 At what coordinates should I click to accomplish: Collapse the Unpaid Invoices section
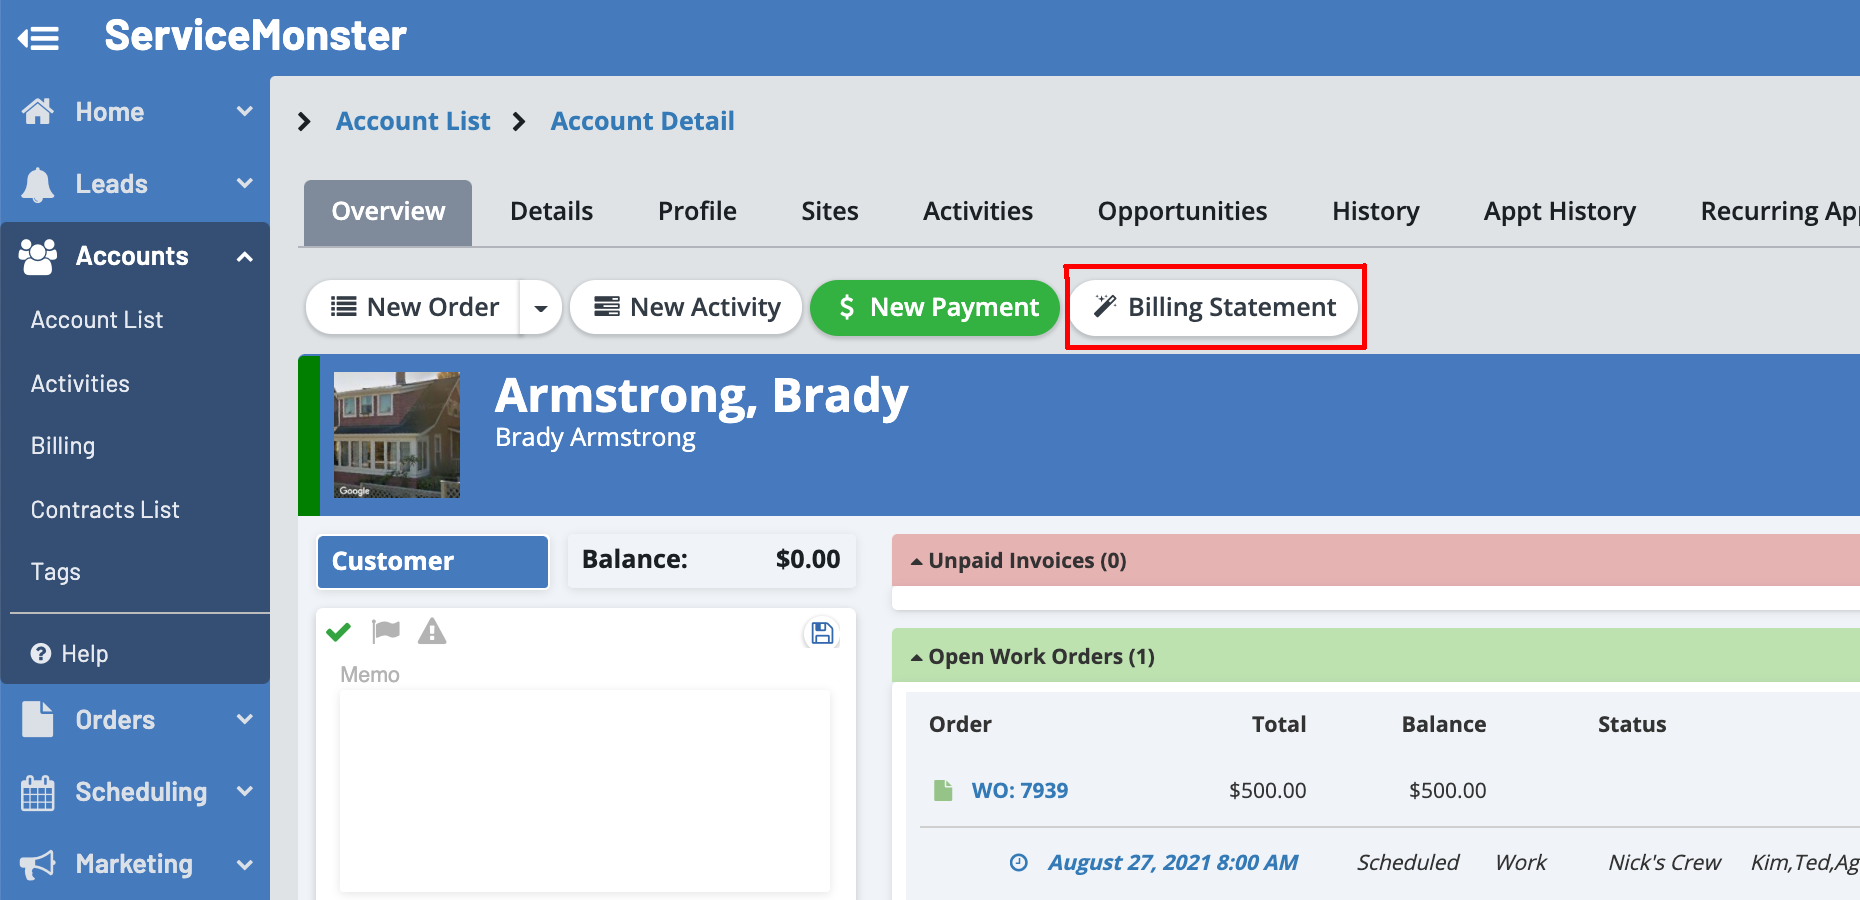[916, 561]
